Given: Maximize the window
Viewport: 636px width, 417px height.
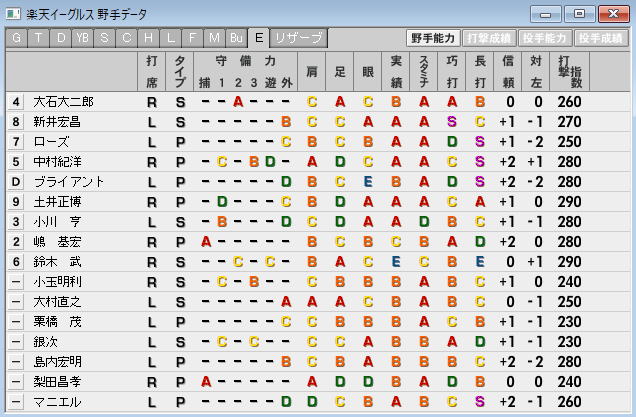Looking at the screenshot, I should 577,14.
